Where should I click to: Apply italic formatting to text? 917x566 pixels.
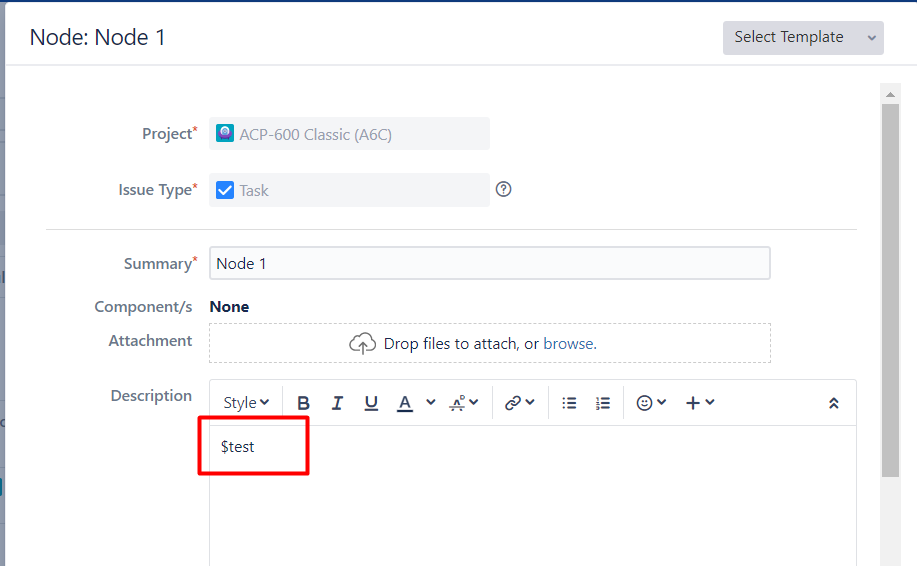click(x=337, y=403)
